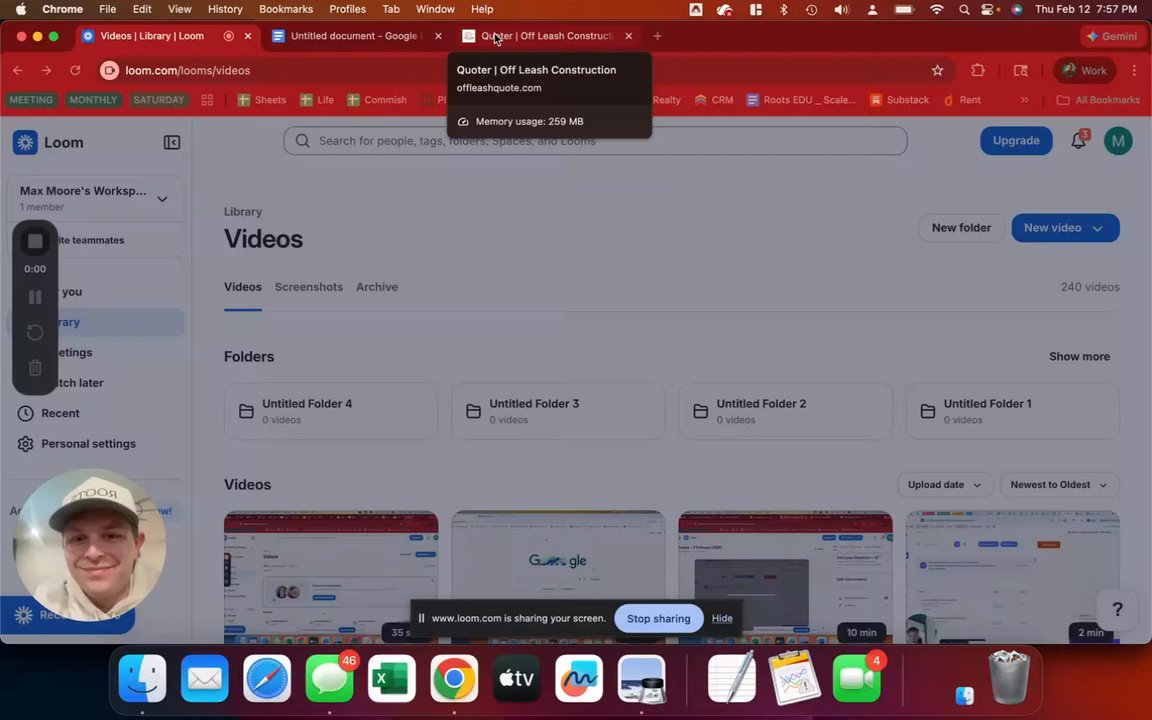
Task: Open Safari from the dock
Action: (x=267, y=678)
